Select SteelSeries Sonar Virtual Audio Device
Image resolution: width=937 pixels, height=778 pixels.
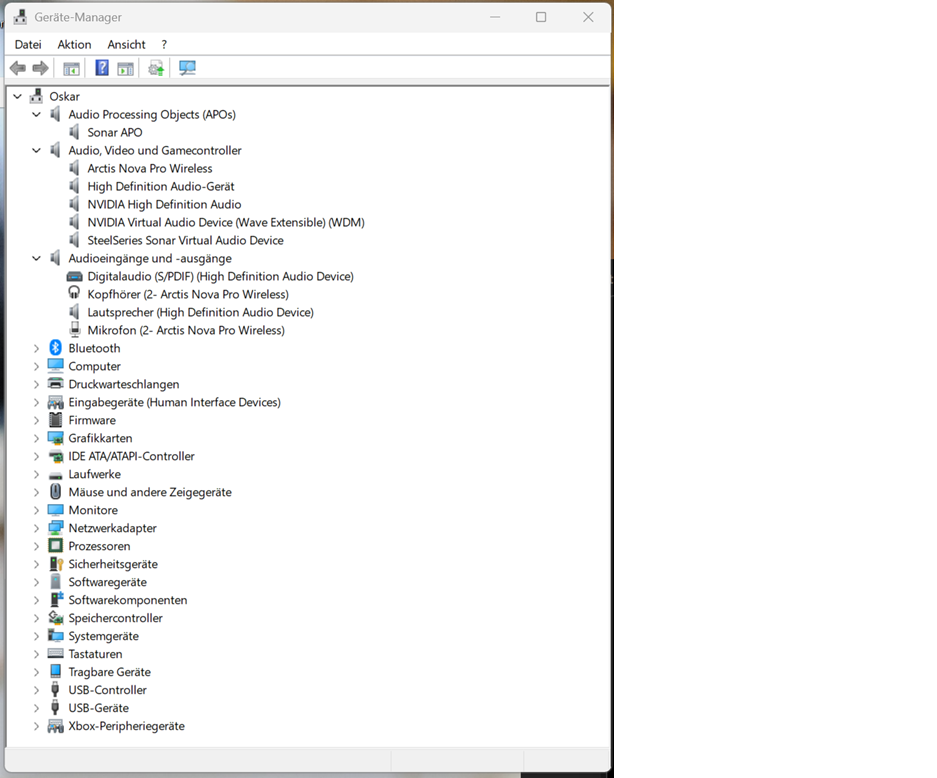(x=185, y=240)
